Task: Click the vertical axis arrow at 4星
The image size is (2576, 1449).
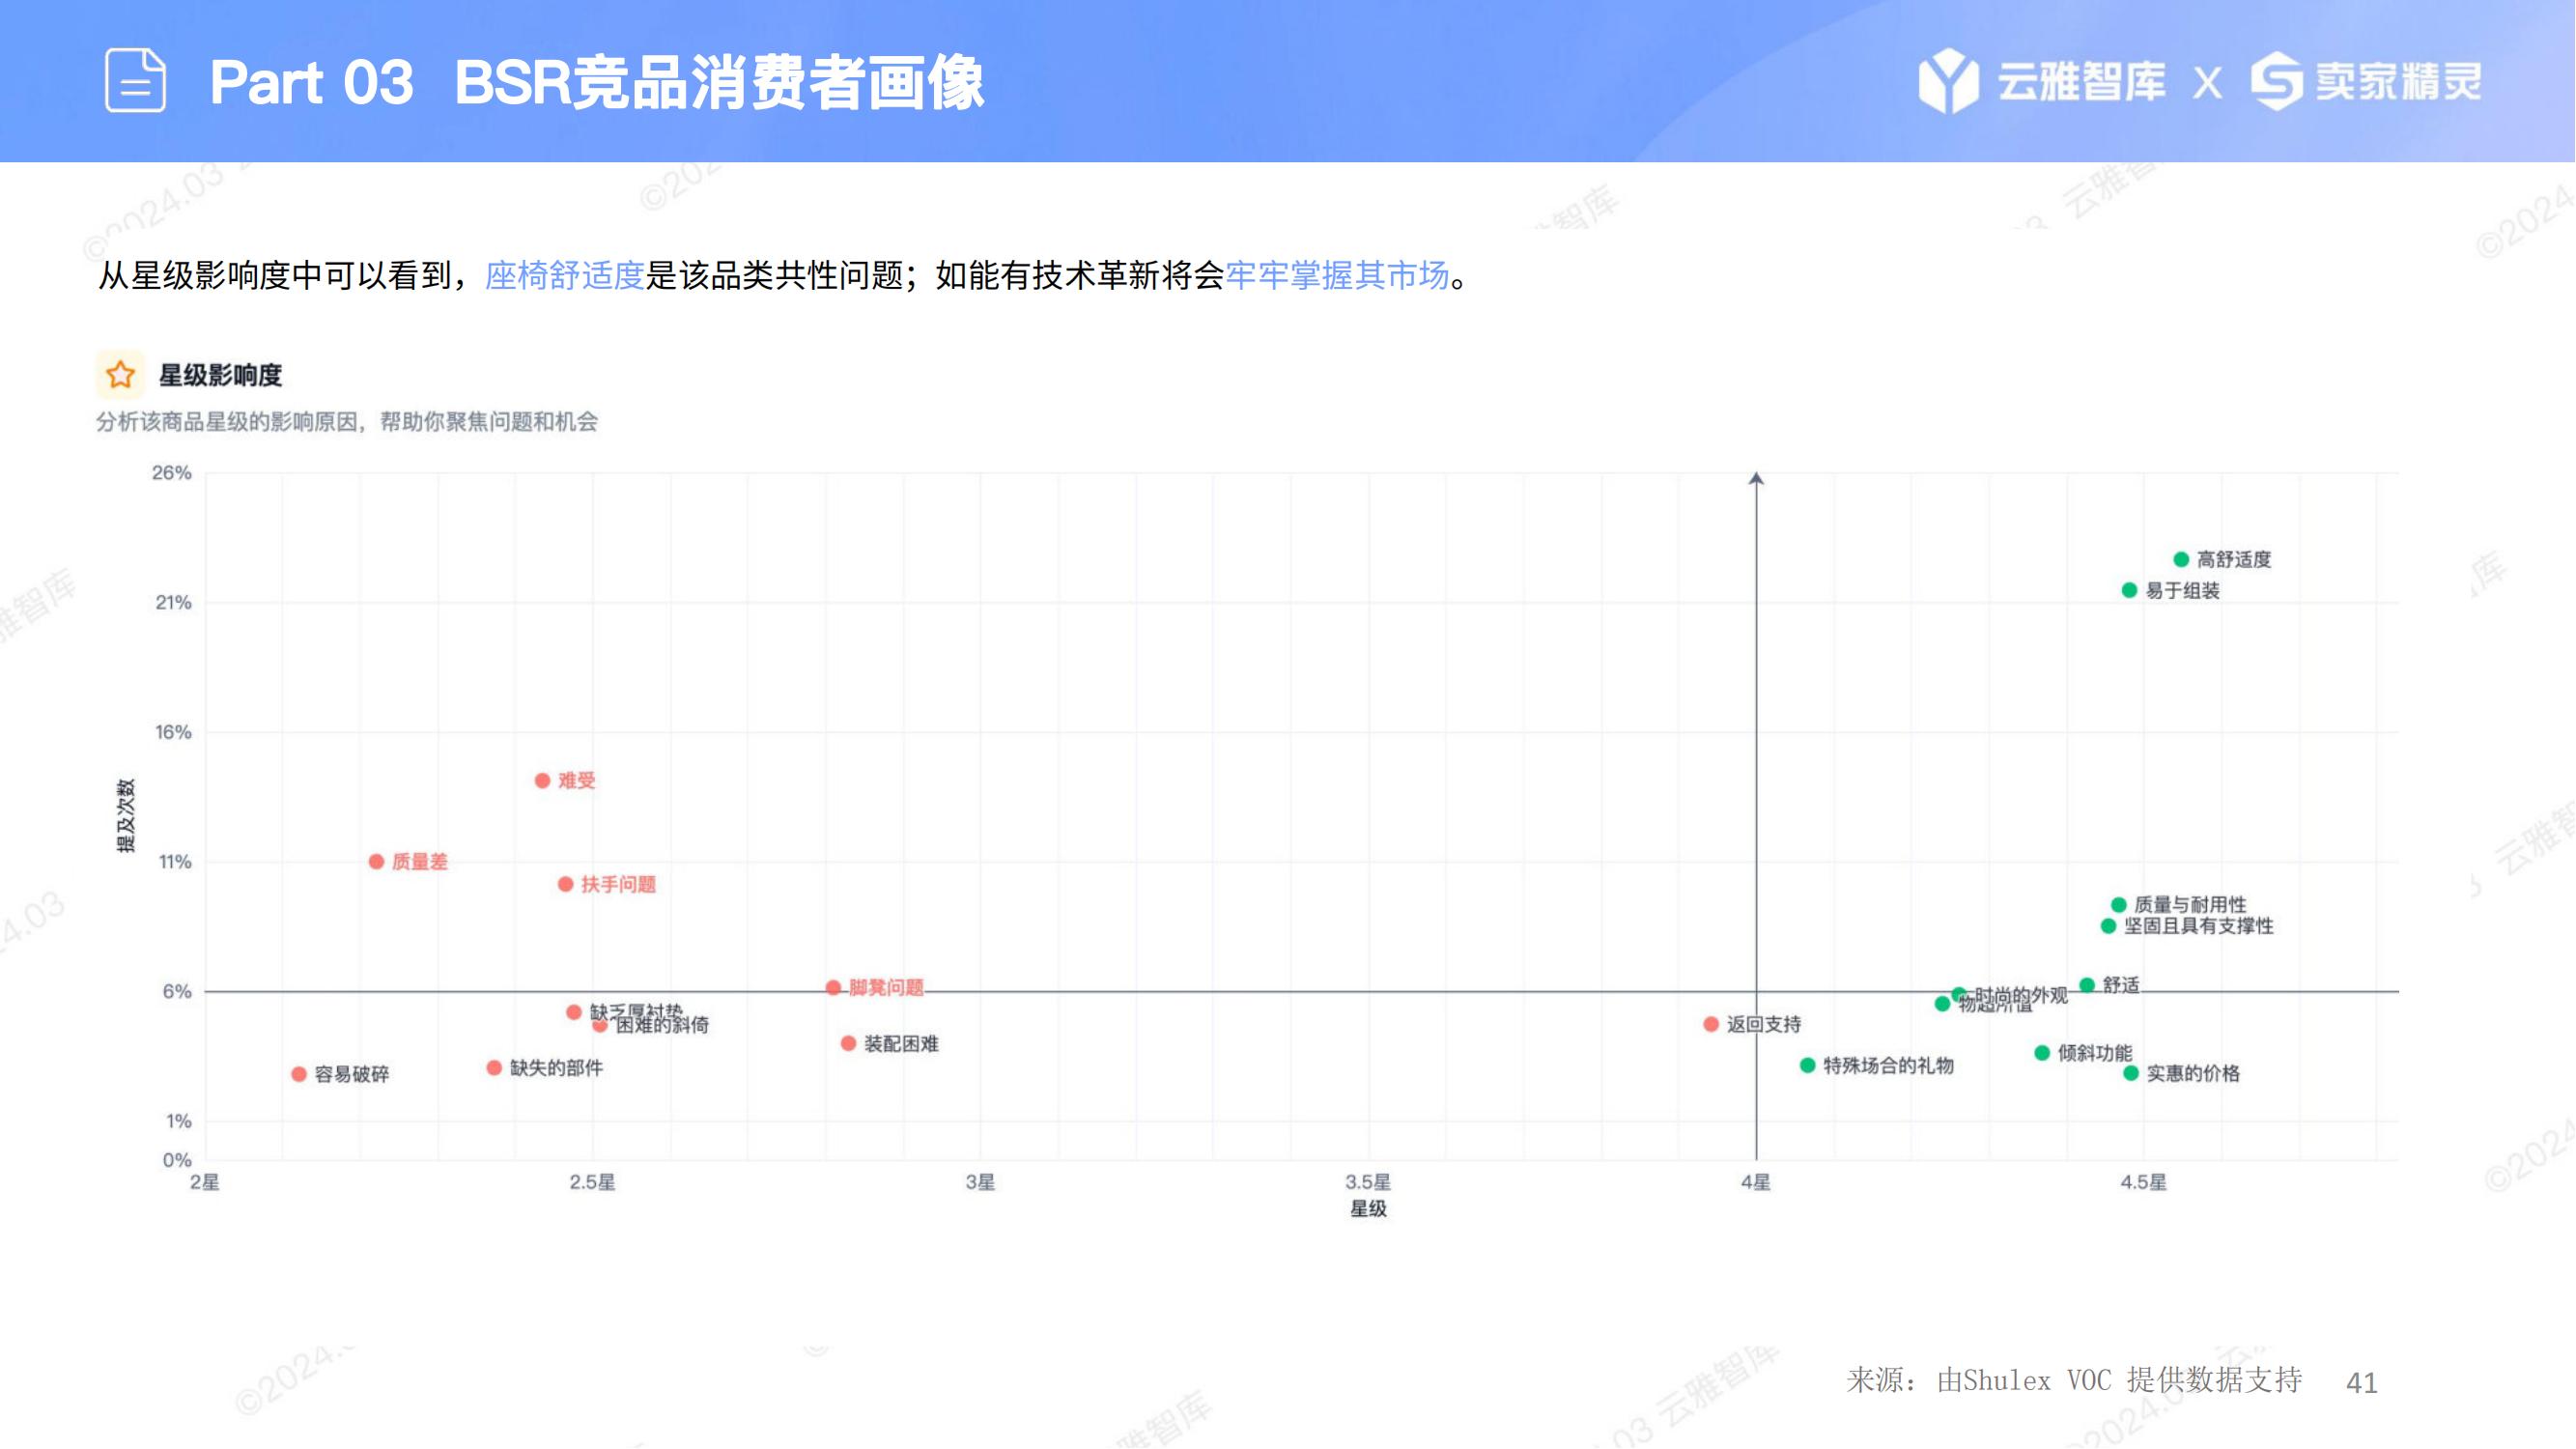Action: coord(1756,480)
